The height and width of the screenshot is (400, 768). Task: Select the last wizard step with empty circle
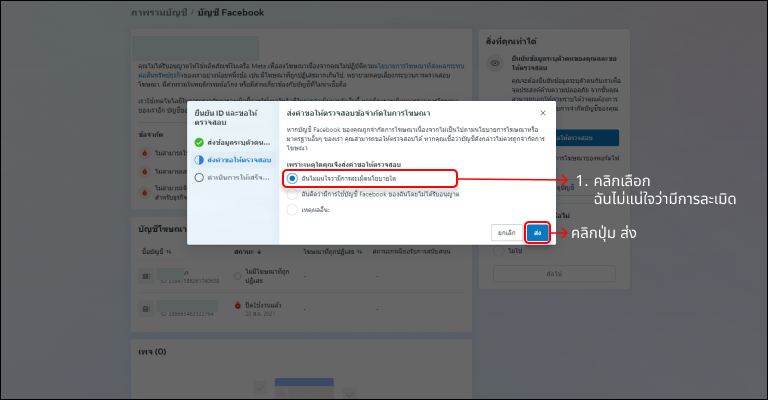pos(233,177)
